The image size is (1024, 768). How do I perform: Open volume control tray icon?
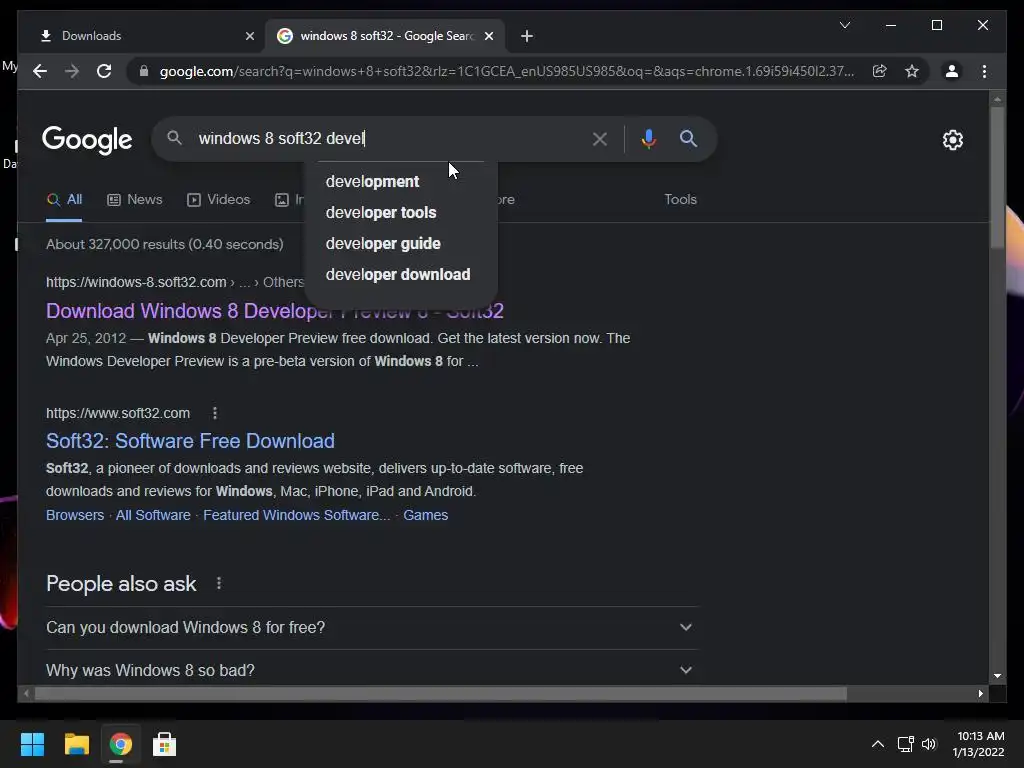click(929, 744)
